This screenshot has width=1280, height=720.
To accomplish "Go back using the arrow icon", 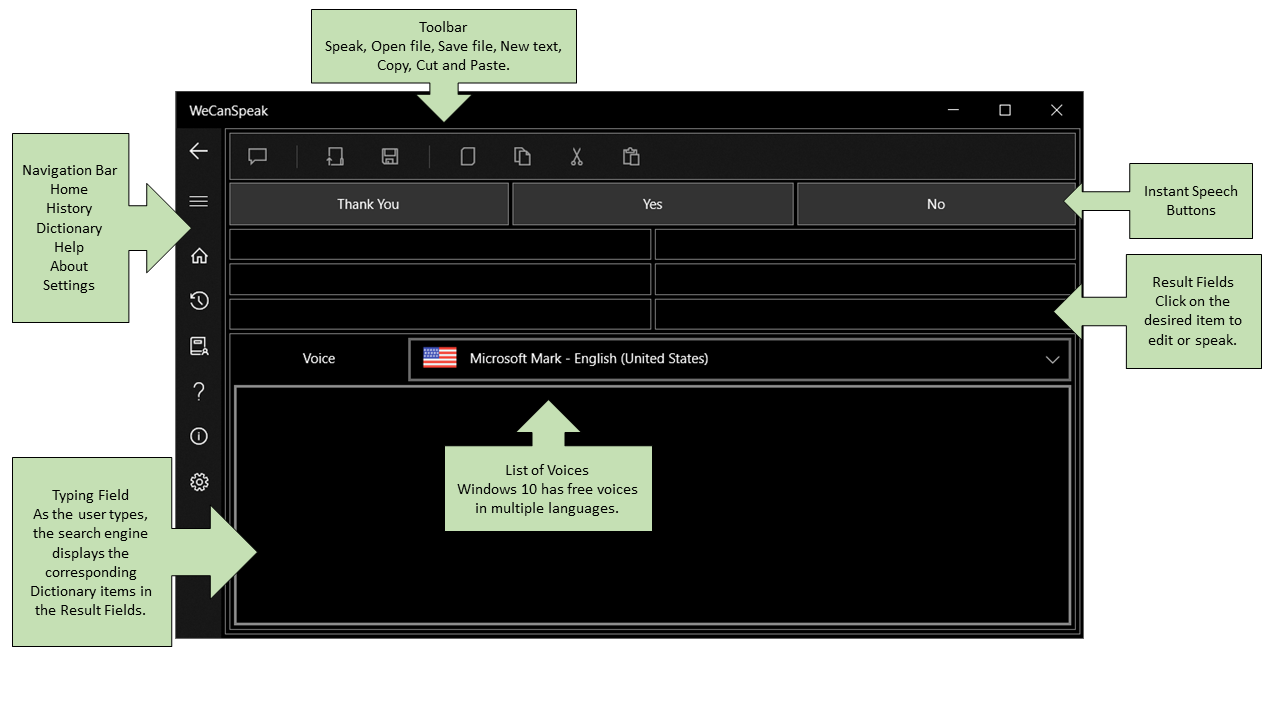I will point(199,151).
